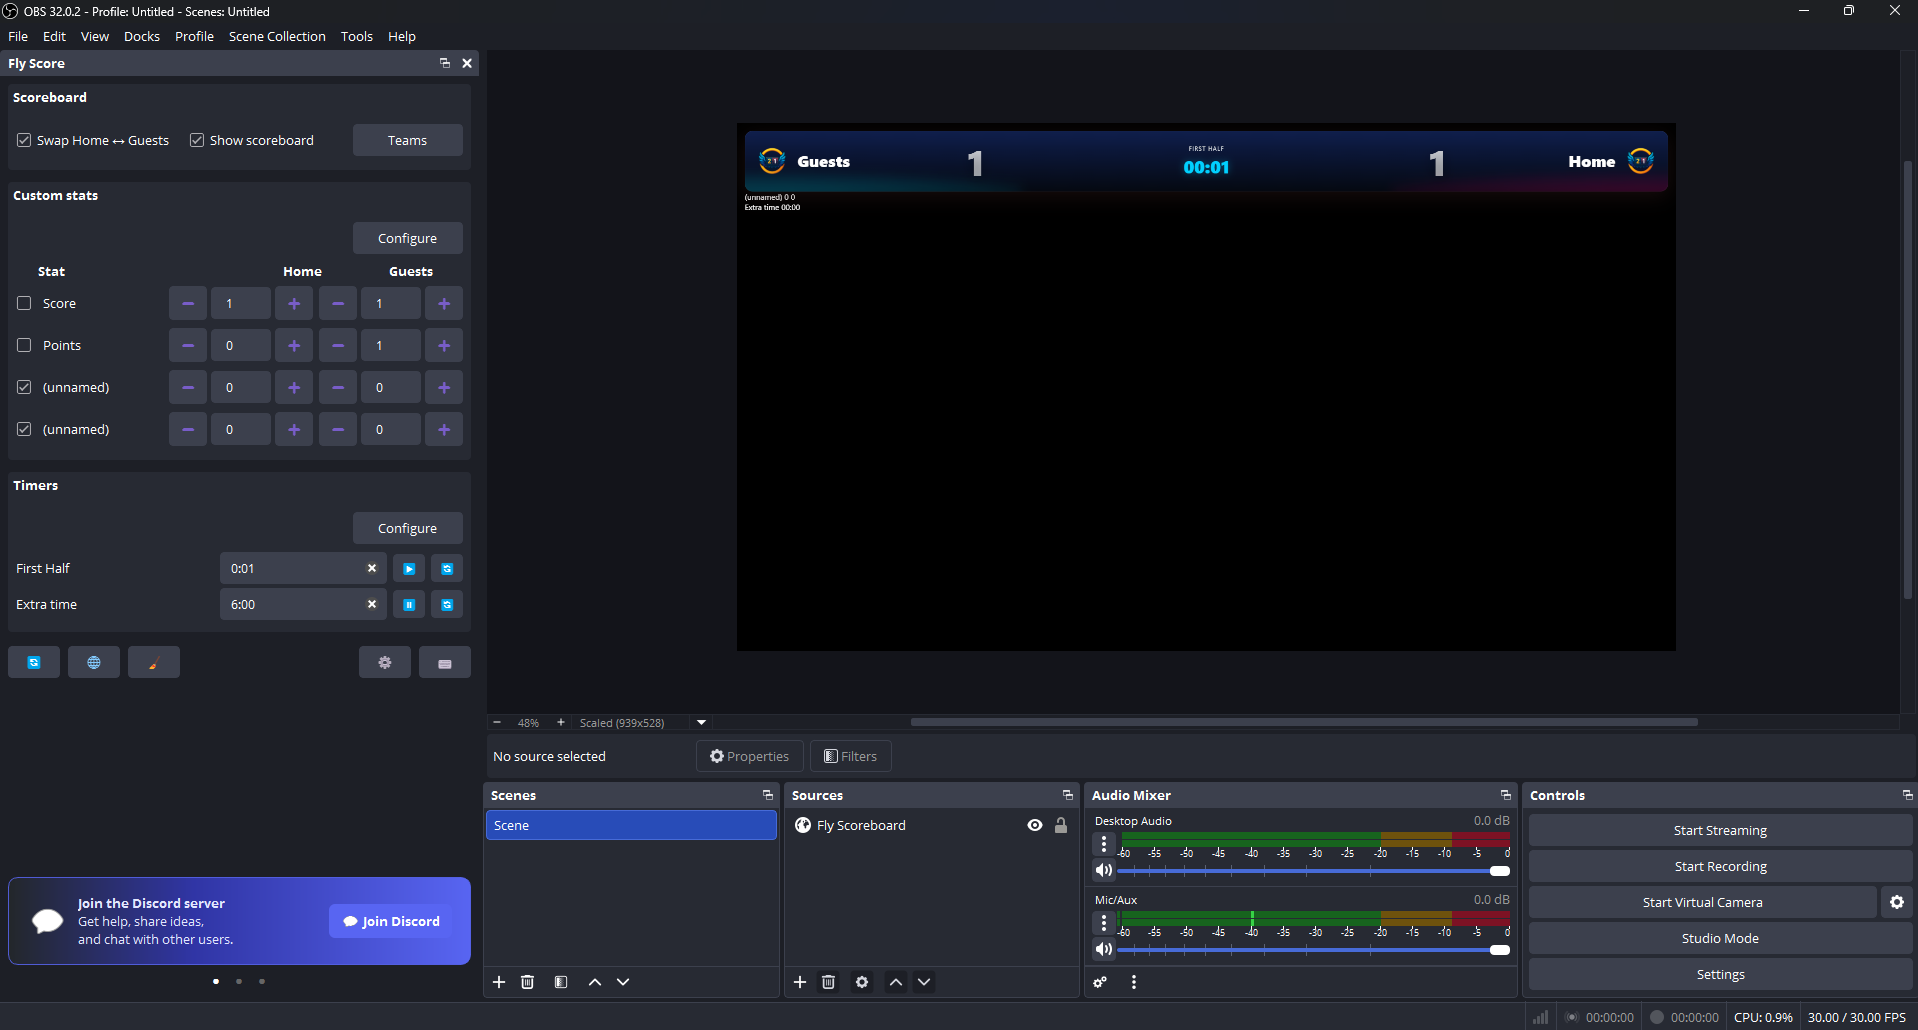
Task: Uncheck Swap Home and Guests checkbox
Action: tap(24, 140)
